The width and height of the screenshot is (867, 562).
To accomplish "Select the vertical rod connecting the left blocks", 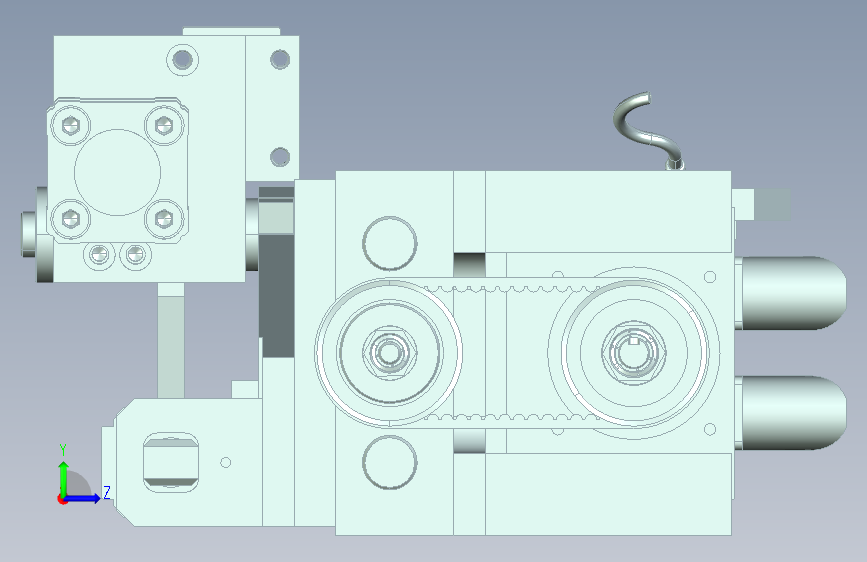I will click(171, 340).
